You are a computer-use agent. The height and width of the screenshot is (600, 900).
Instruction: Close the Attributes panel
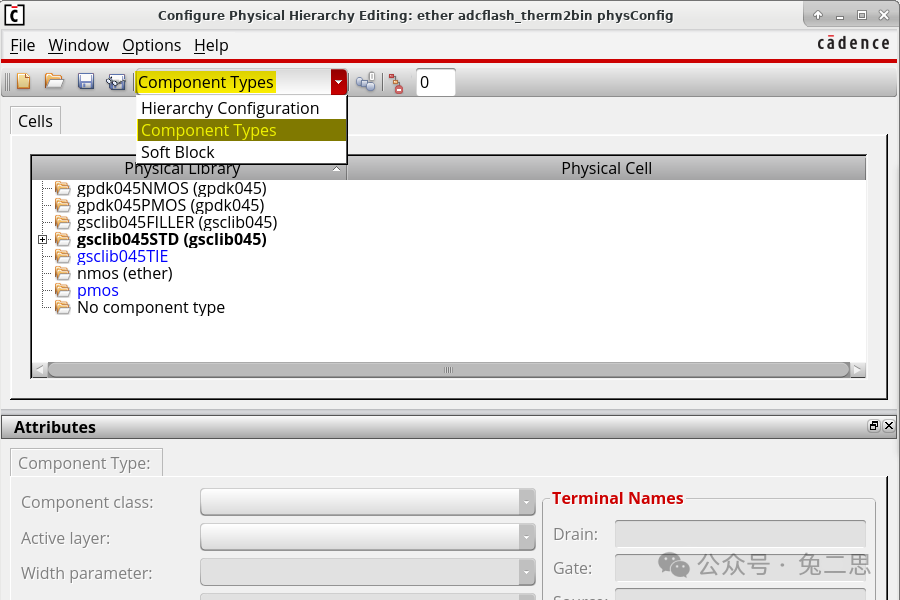pyautogui.click(x=889, y=425)
